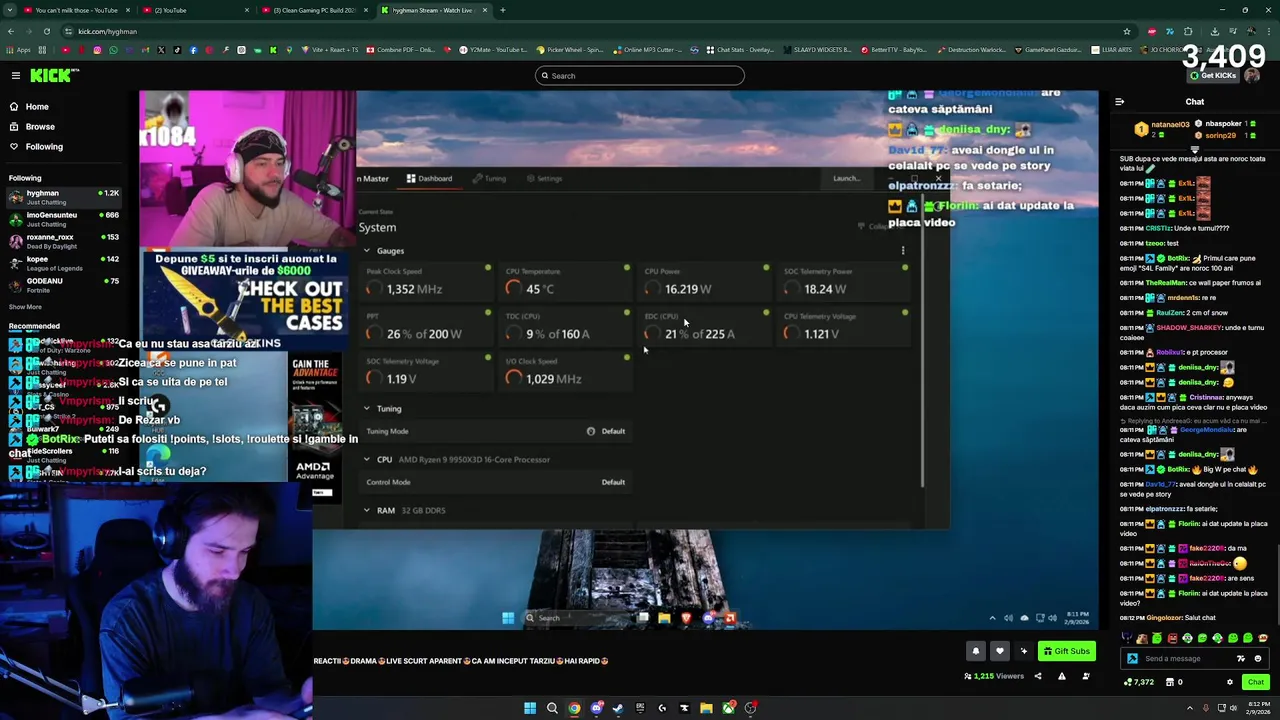The height and width of the screenshot is (720, 1280).
Task: Open 'Combine PDF' bookmark
Action: (401, 49)
